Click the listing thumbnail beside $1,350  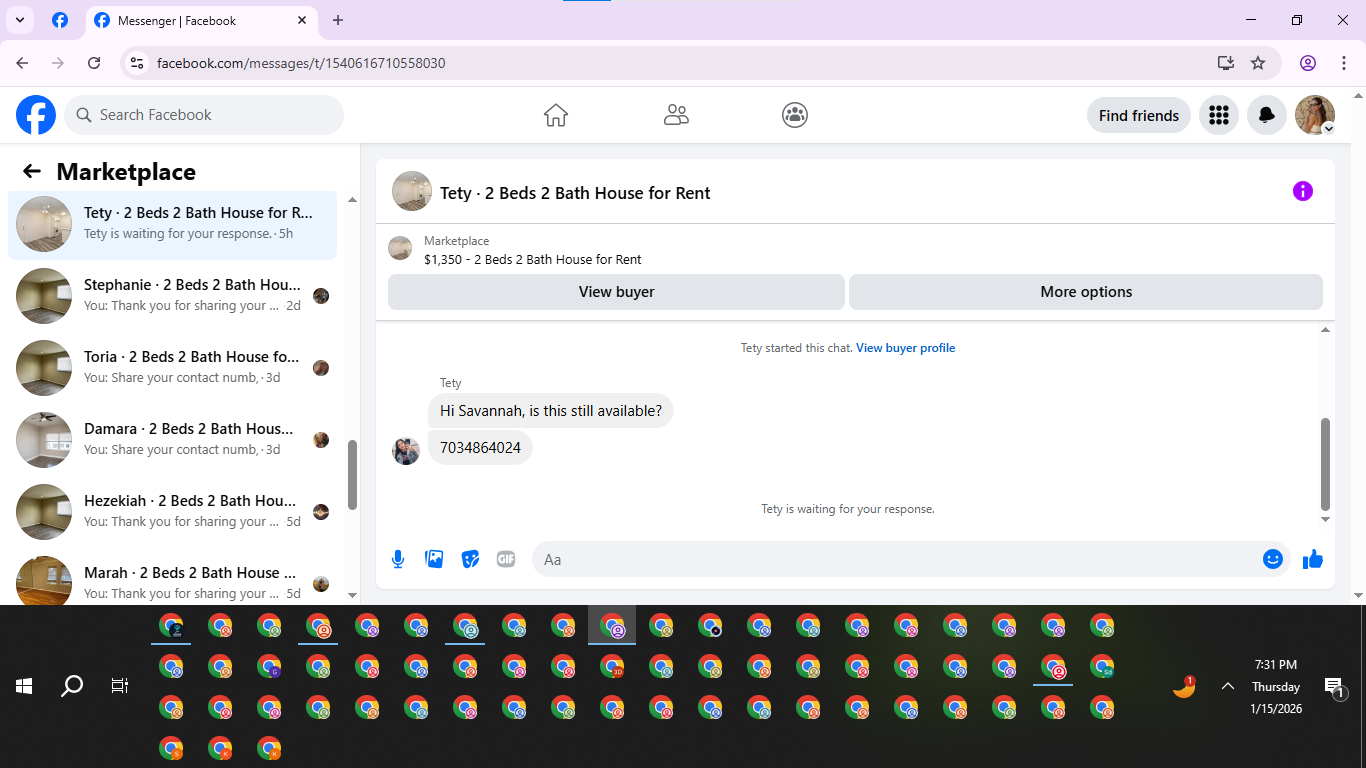point(400,249)
